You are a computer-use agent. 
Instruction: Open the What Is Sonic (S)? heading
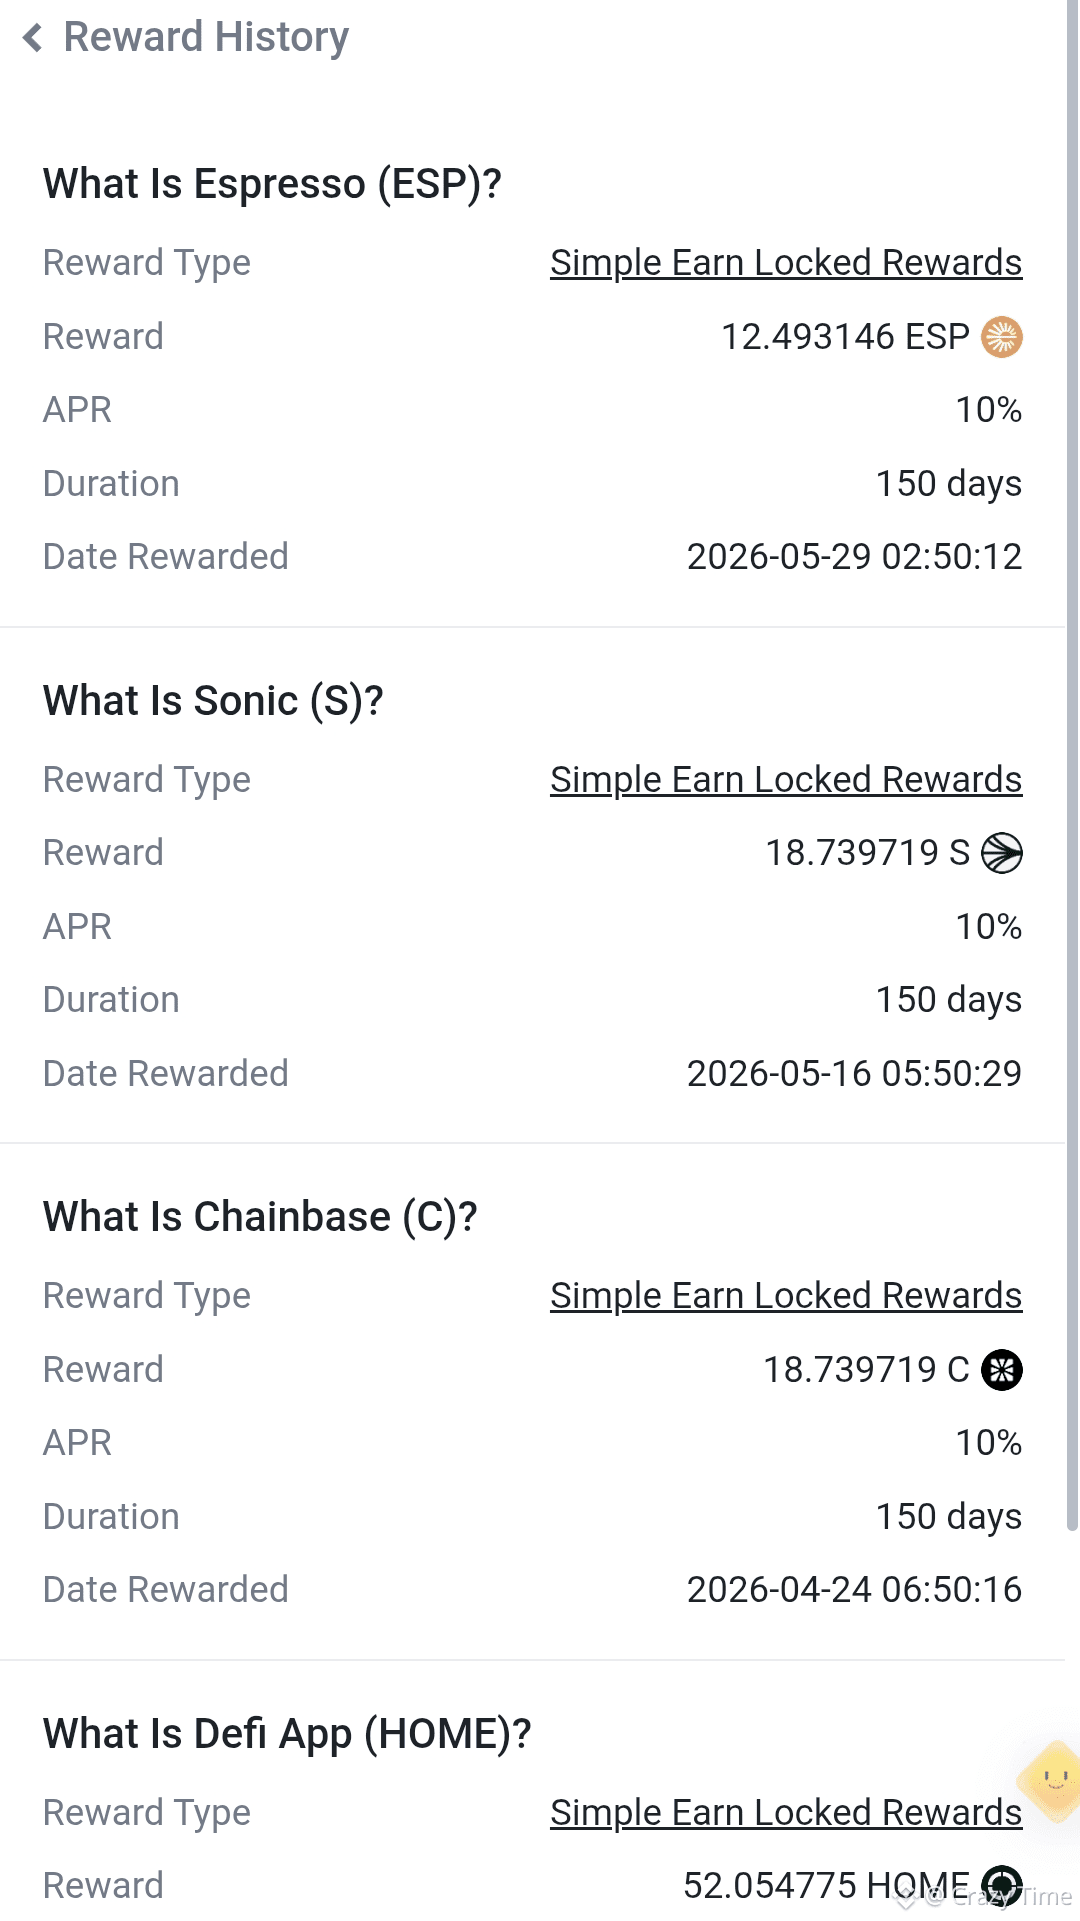[x=213, y=701]
